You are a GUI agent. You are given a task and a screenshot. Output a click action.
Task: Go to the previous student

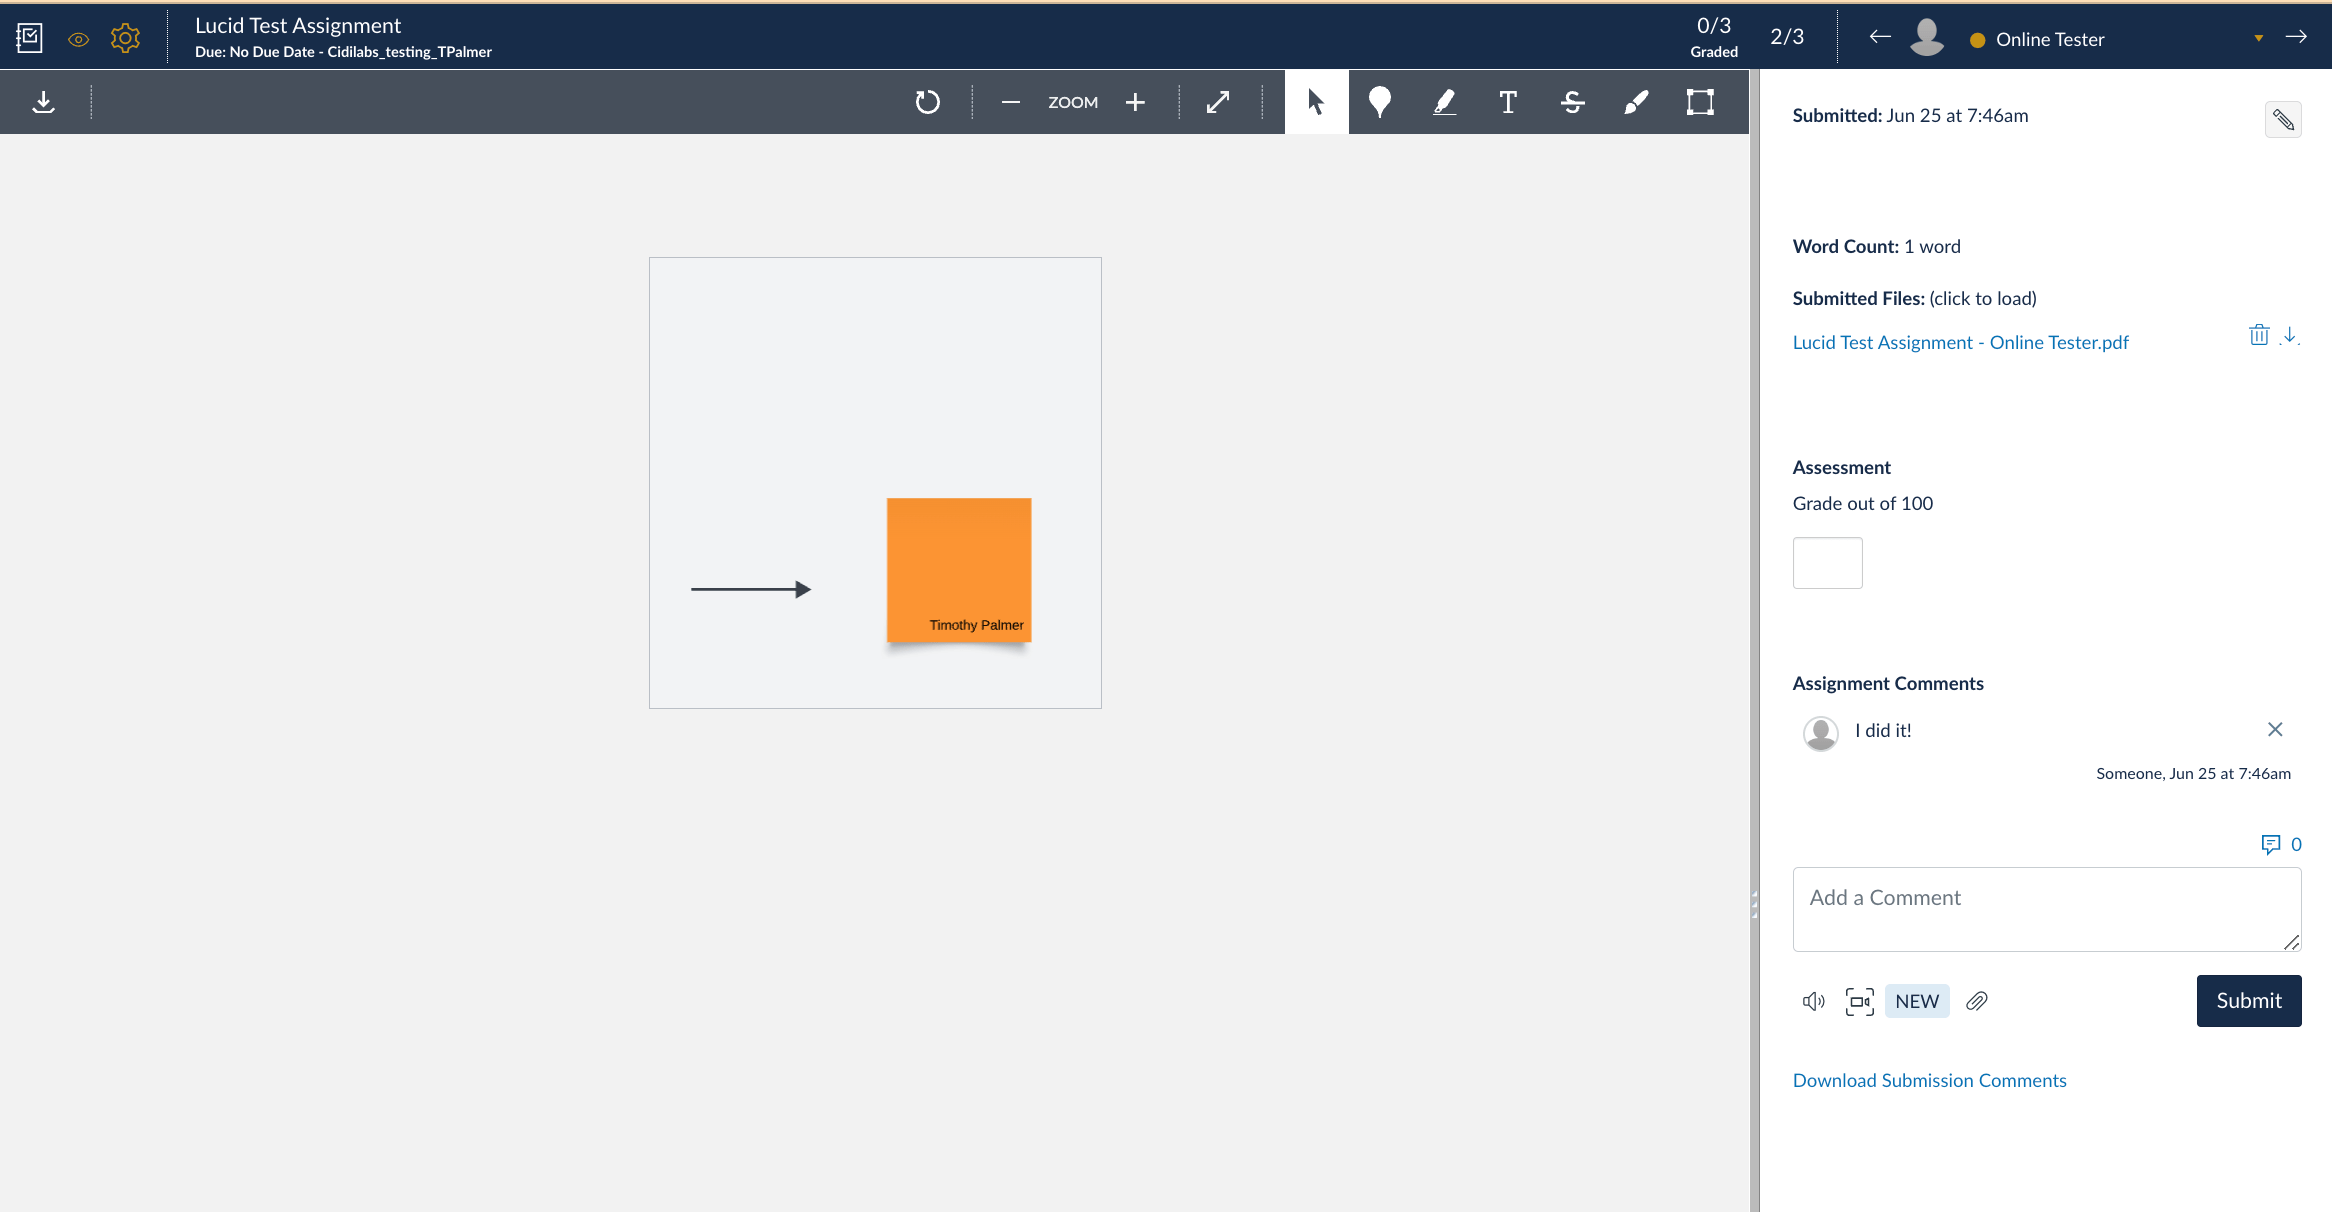[x=1879, y=37]
